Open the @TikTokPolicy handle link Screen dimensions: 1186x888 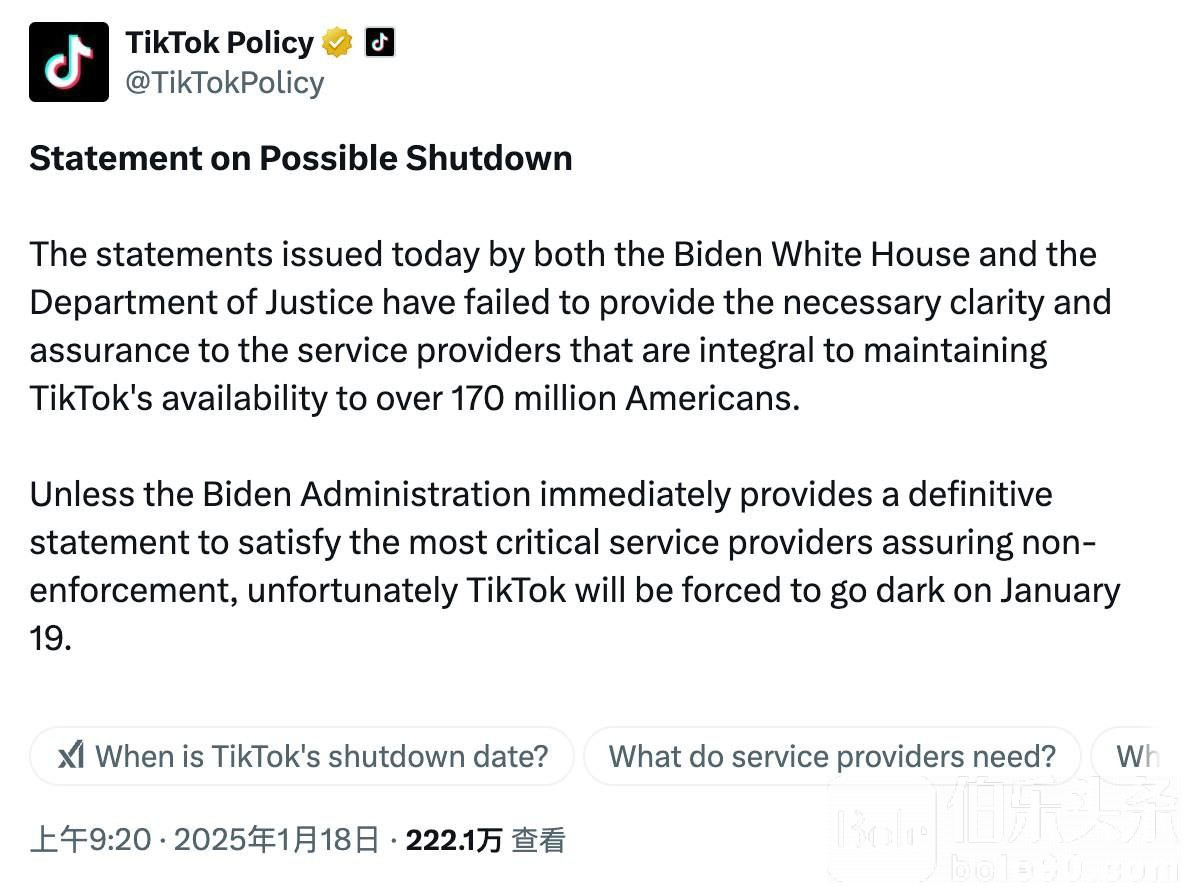pyautogui.click(x=225, y=82)
